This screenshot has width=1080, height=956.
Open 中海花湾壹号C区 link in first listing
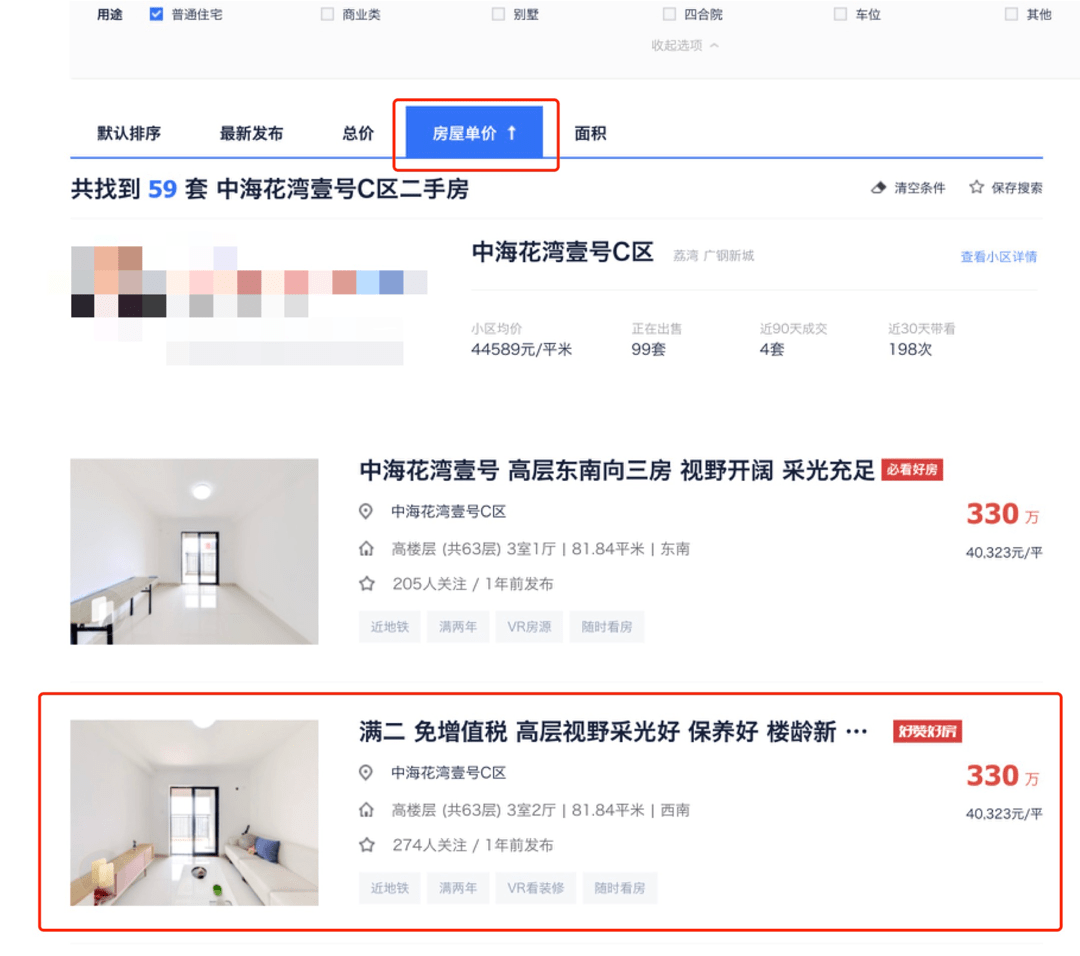pyautogui.click(x=448, y=512)
